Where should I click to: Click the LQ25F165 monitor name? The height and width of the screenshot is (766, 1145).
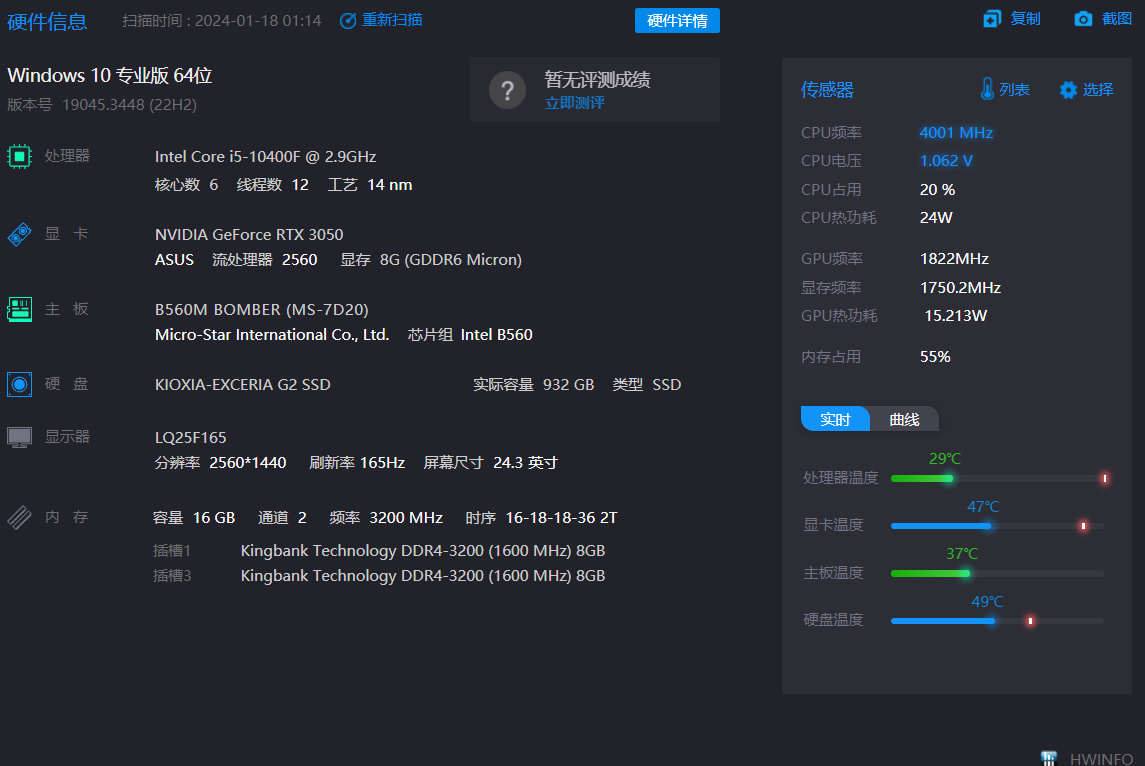point(191,437)
